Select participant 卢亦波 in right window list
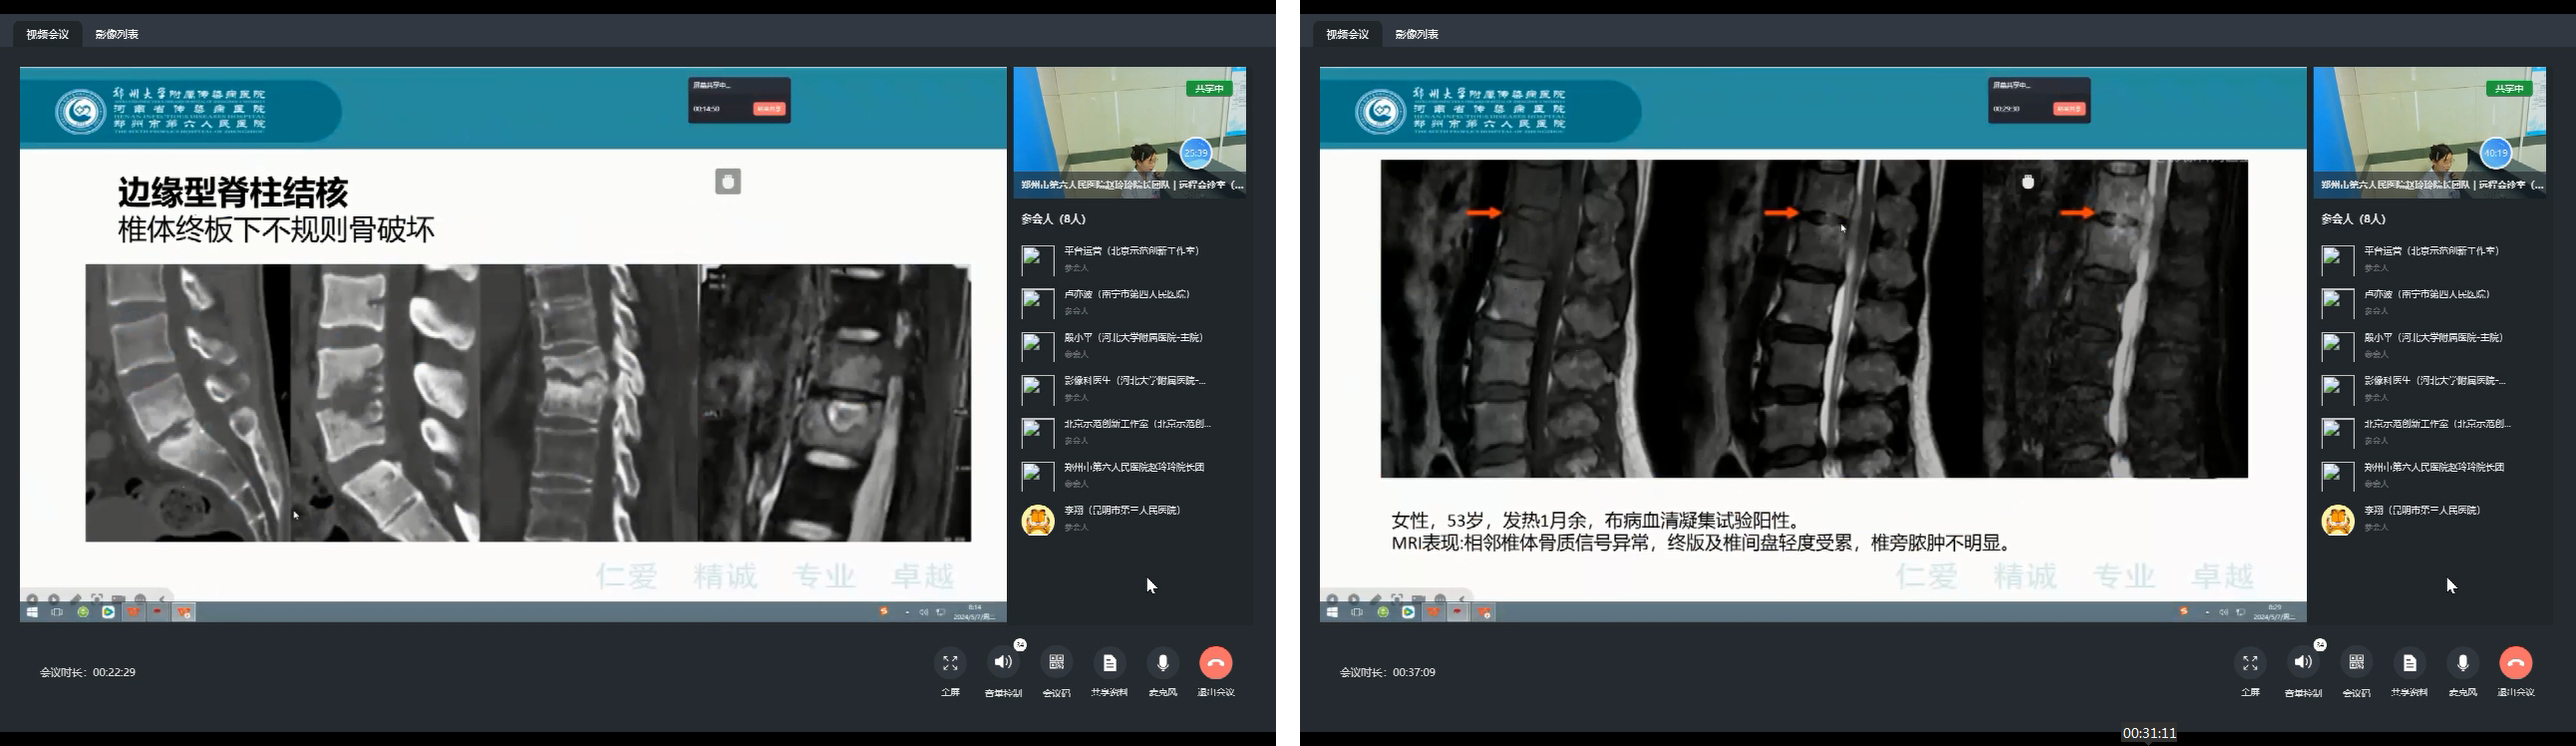Screen dimensions: 2576x746 tap(2430, 302)
